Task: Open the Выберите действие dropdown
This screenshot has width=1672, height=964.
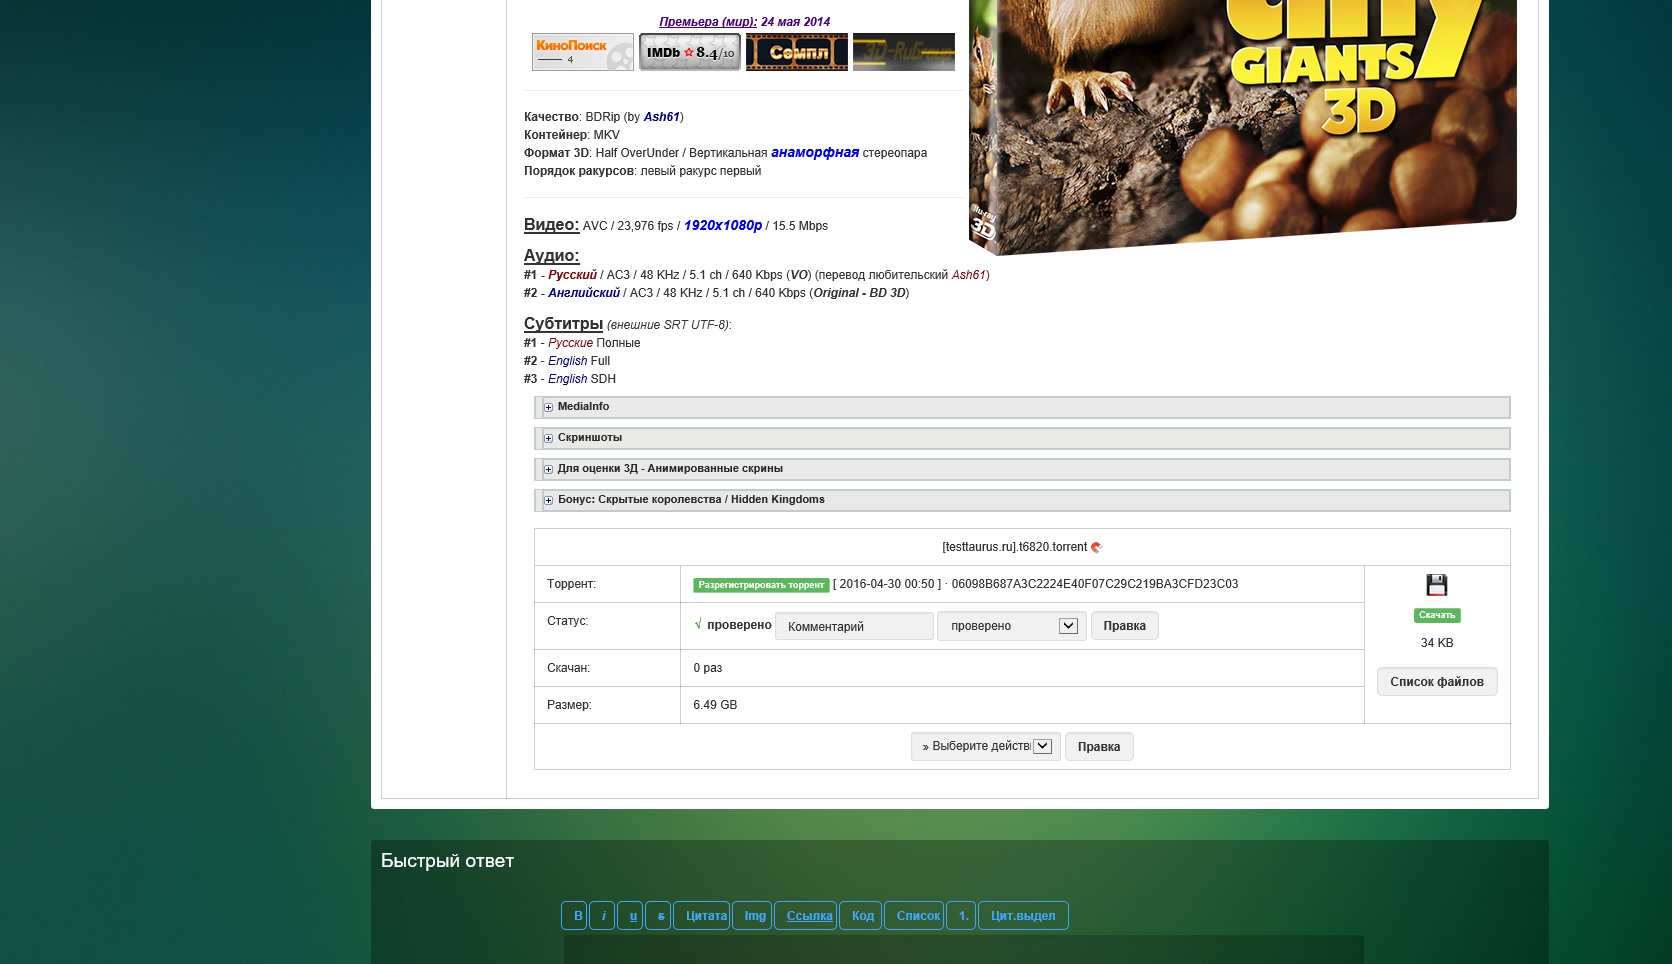Action: (985, 746)
